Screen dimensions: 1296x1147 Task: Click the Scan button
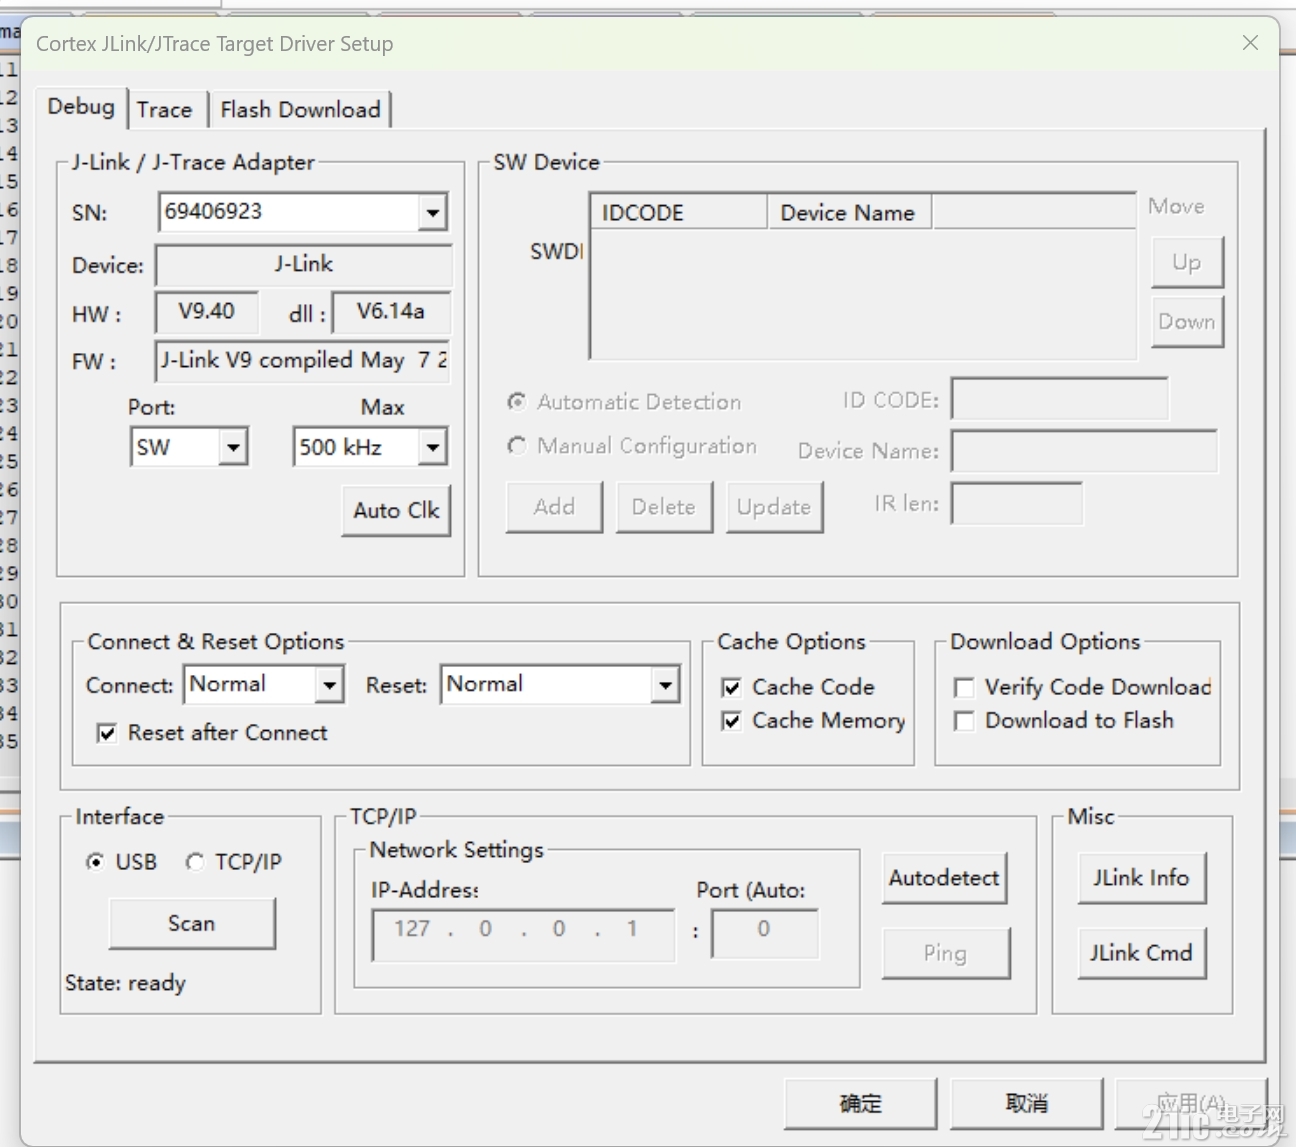(192, 923)
